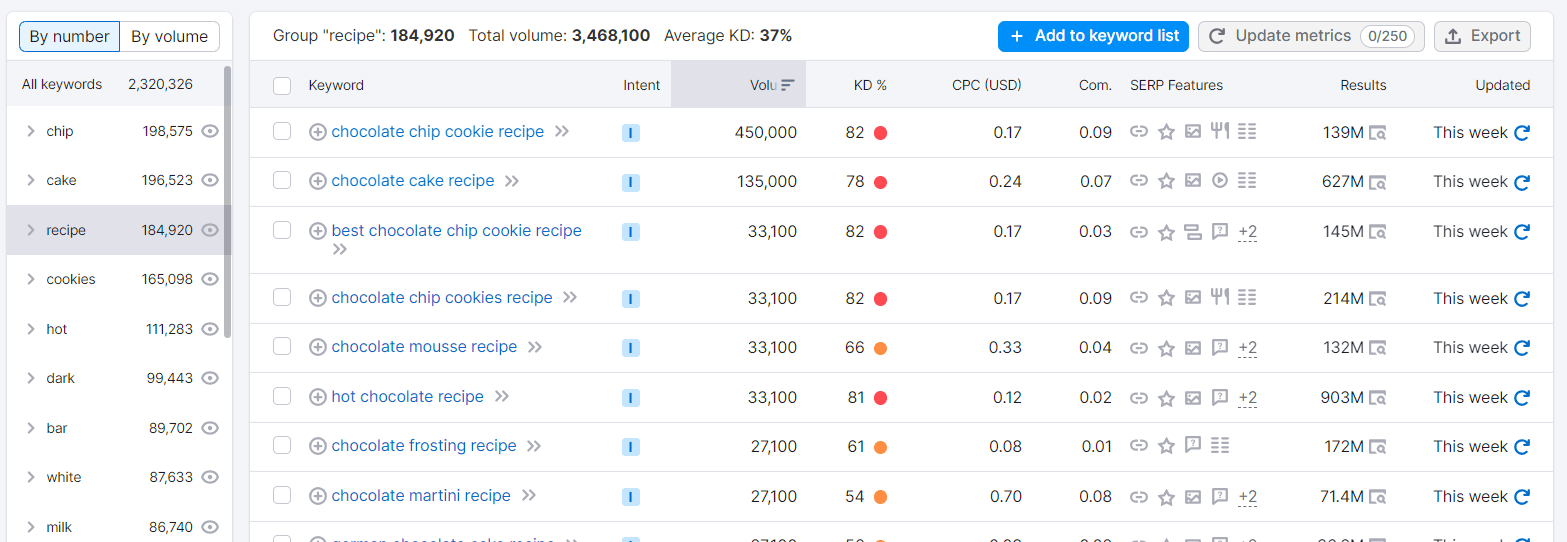This screenshot has height=542, width=1567.
Task: Check the chocolate chip cookies recipe row
Action: 282,297
